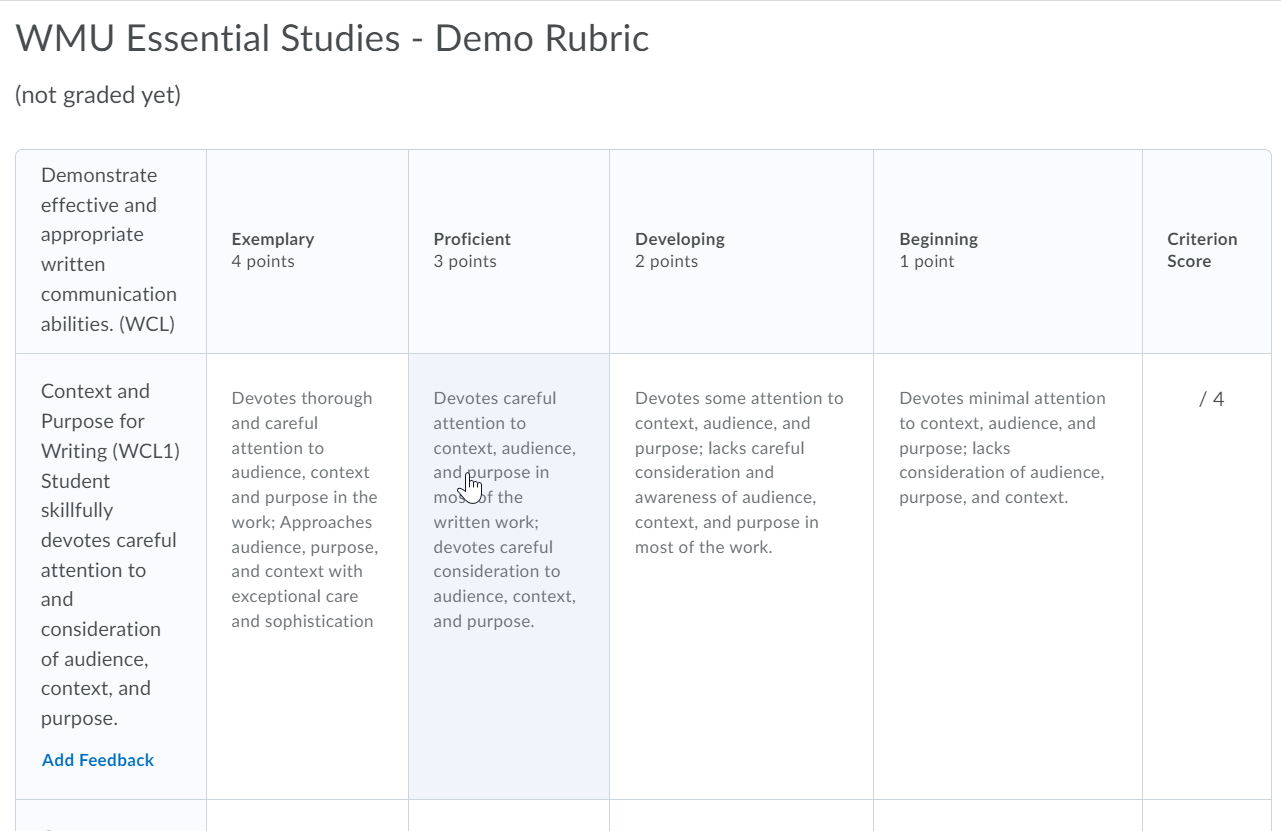The image size is (1281, 831).
Task: Select the Proficient 3 points header cell
Action: [508, 250]
